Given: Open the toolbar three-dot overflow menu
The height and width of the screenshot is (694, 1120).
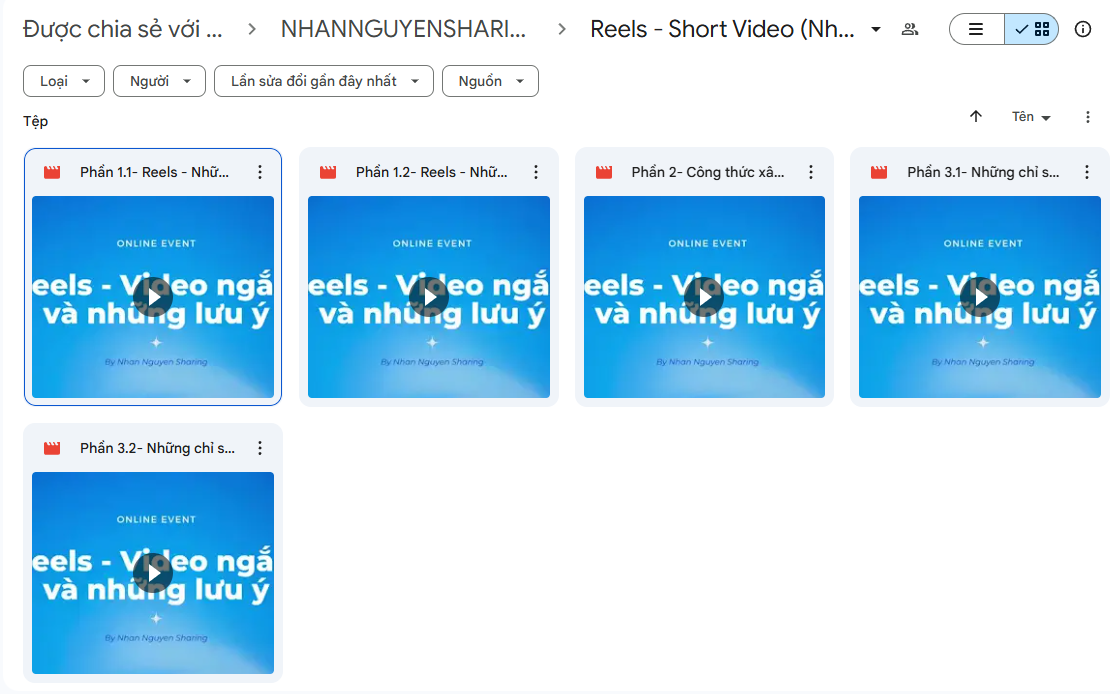Looking at the screenshot, I should coord(1088,117).
